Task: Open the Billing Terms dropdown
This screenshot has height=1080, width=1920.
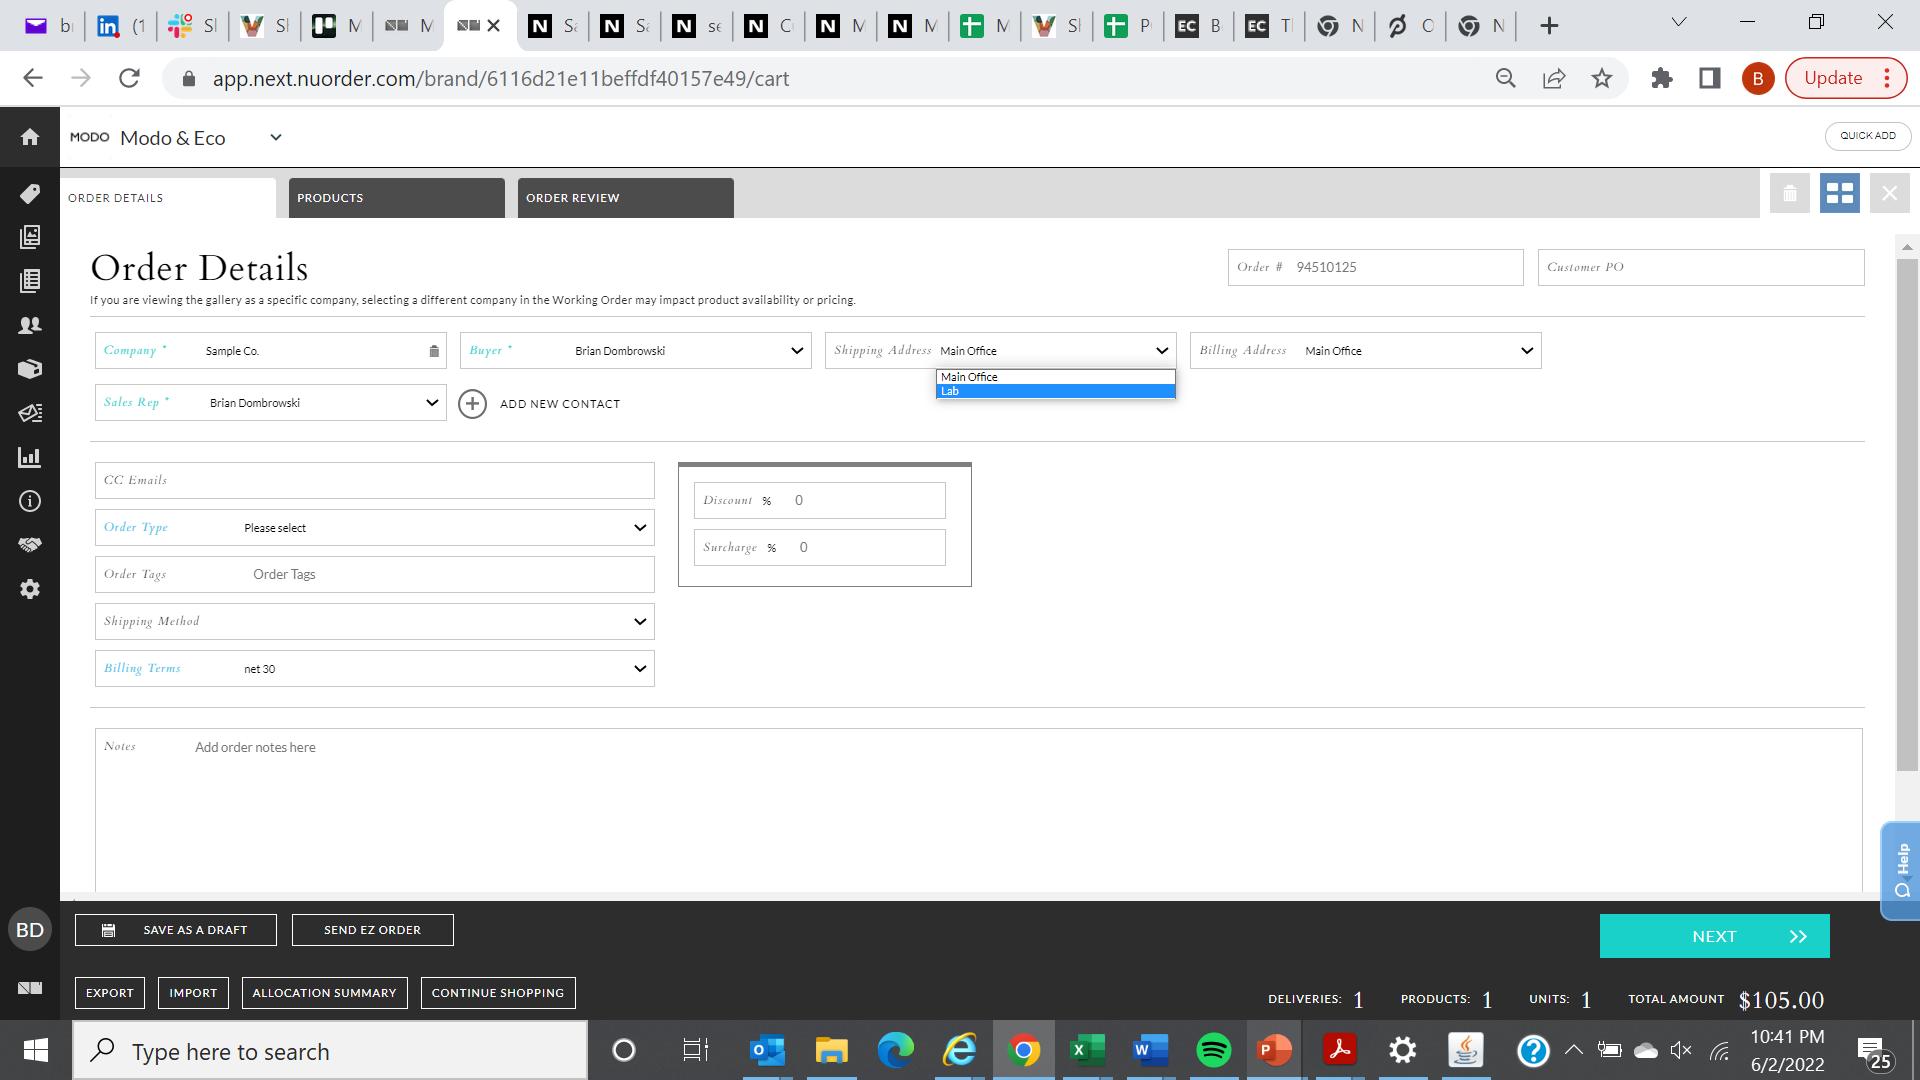Action: click(639, 669)
